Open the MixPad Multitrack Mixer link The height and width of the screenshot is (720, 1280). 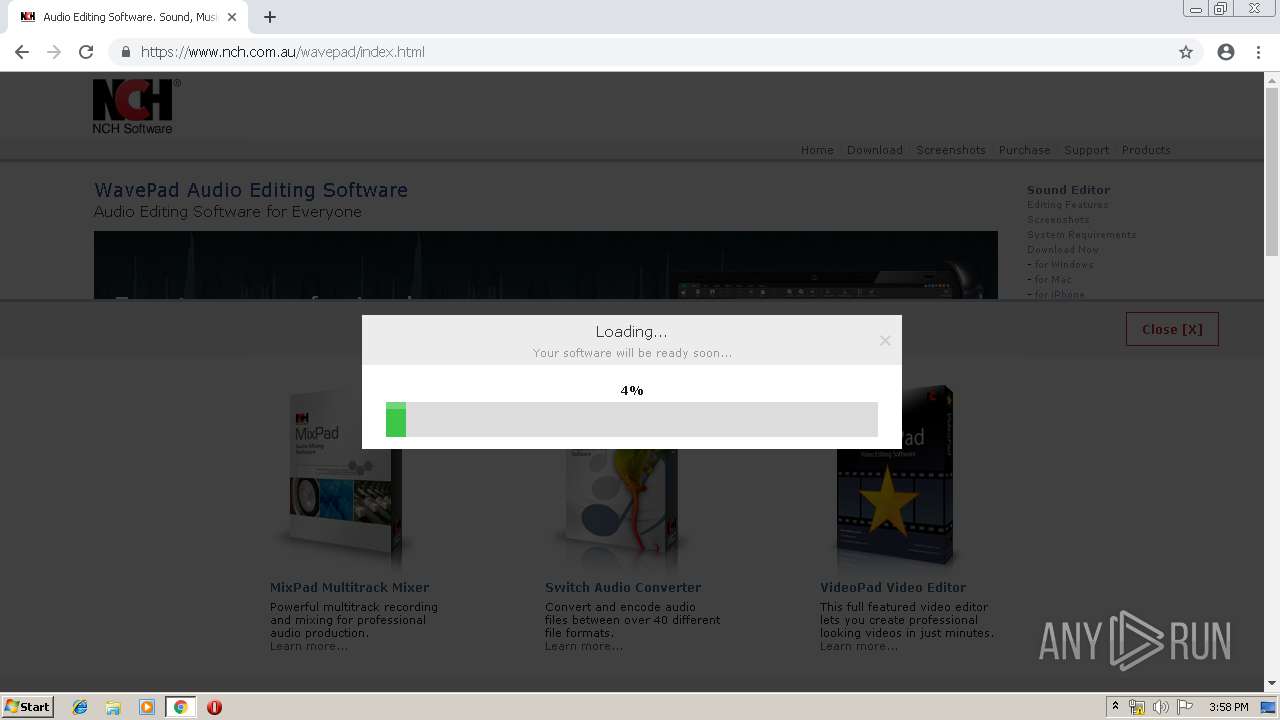[349, 588]
